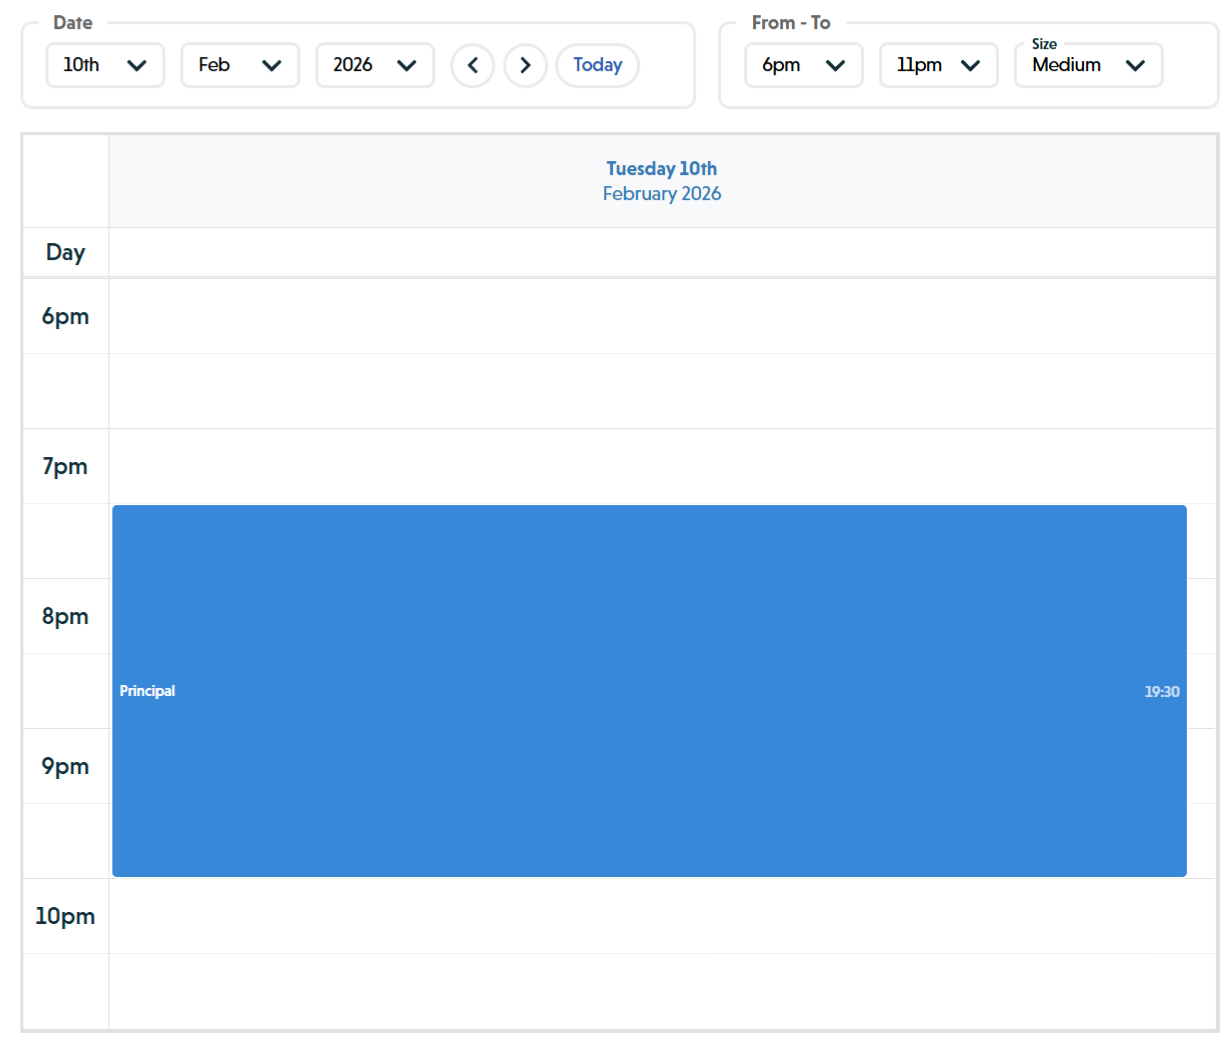This screenshot has width=1228, height=1050.
Task: Open the Medium size dropdown
Action: click(1089, 65)
